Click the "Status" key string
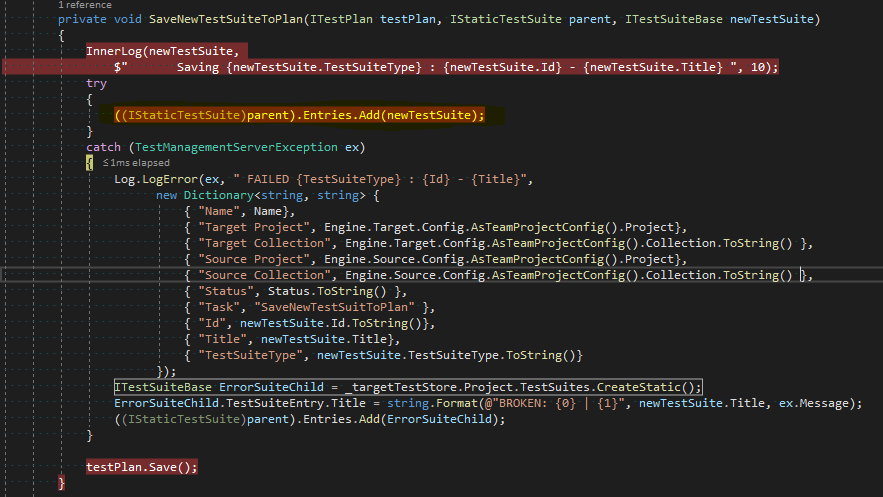Viewport: 883px width, 497px height. click(226, 291)
